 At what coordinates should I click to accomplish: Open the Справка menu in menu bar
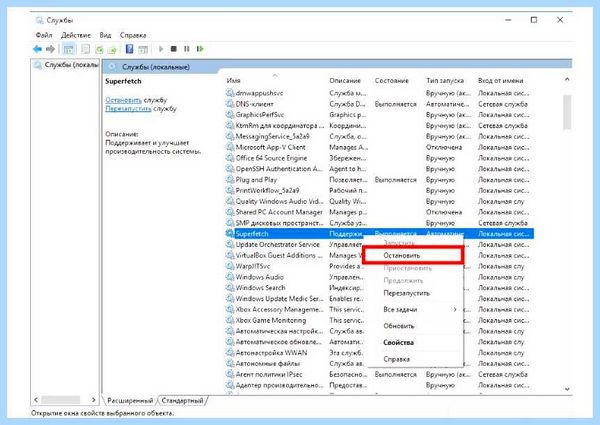coord(133,35)
